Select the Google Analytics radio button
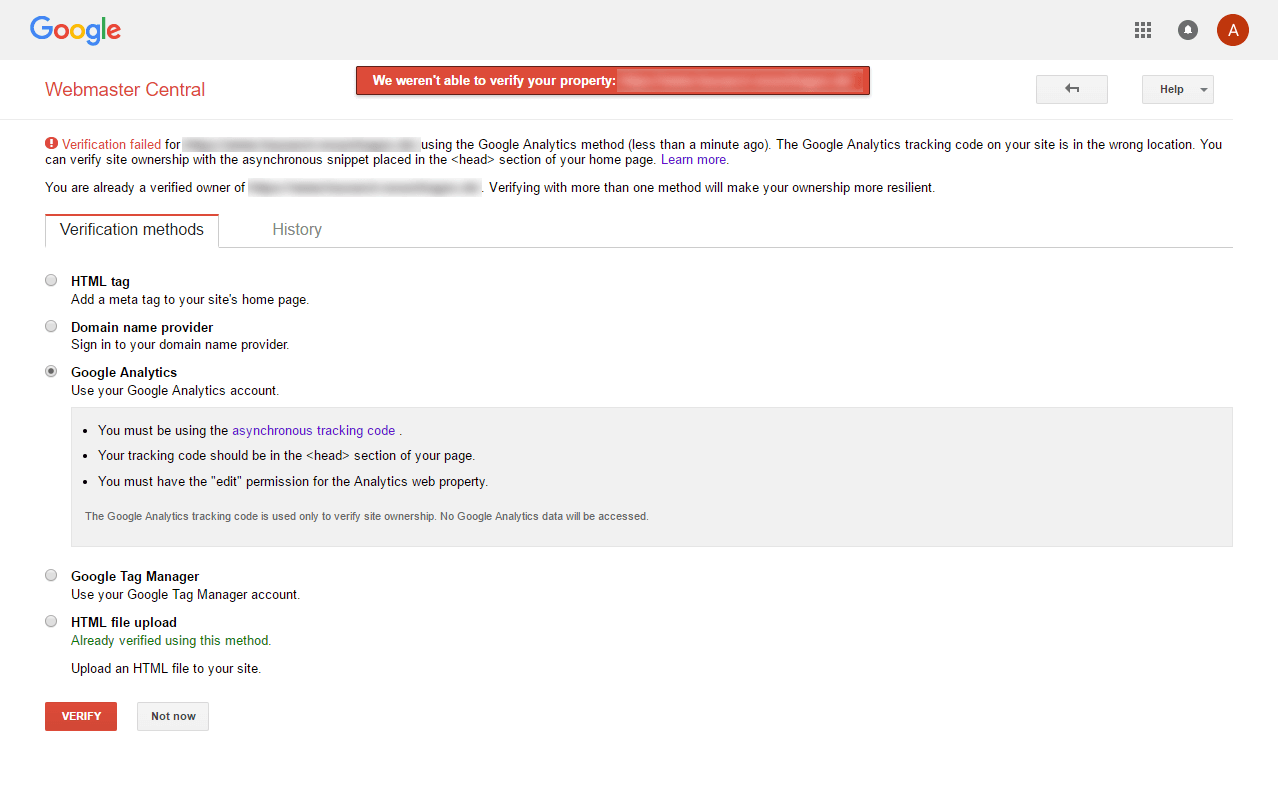The width and height of the screenshot is (1278, 785). (51, 371)
